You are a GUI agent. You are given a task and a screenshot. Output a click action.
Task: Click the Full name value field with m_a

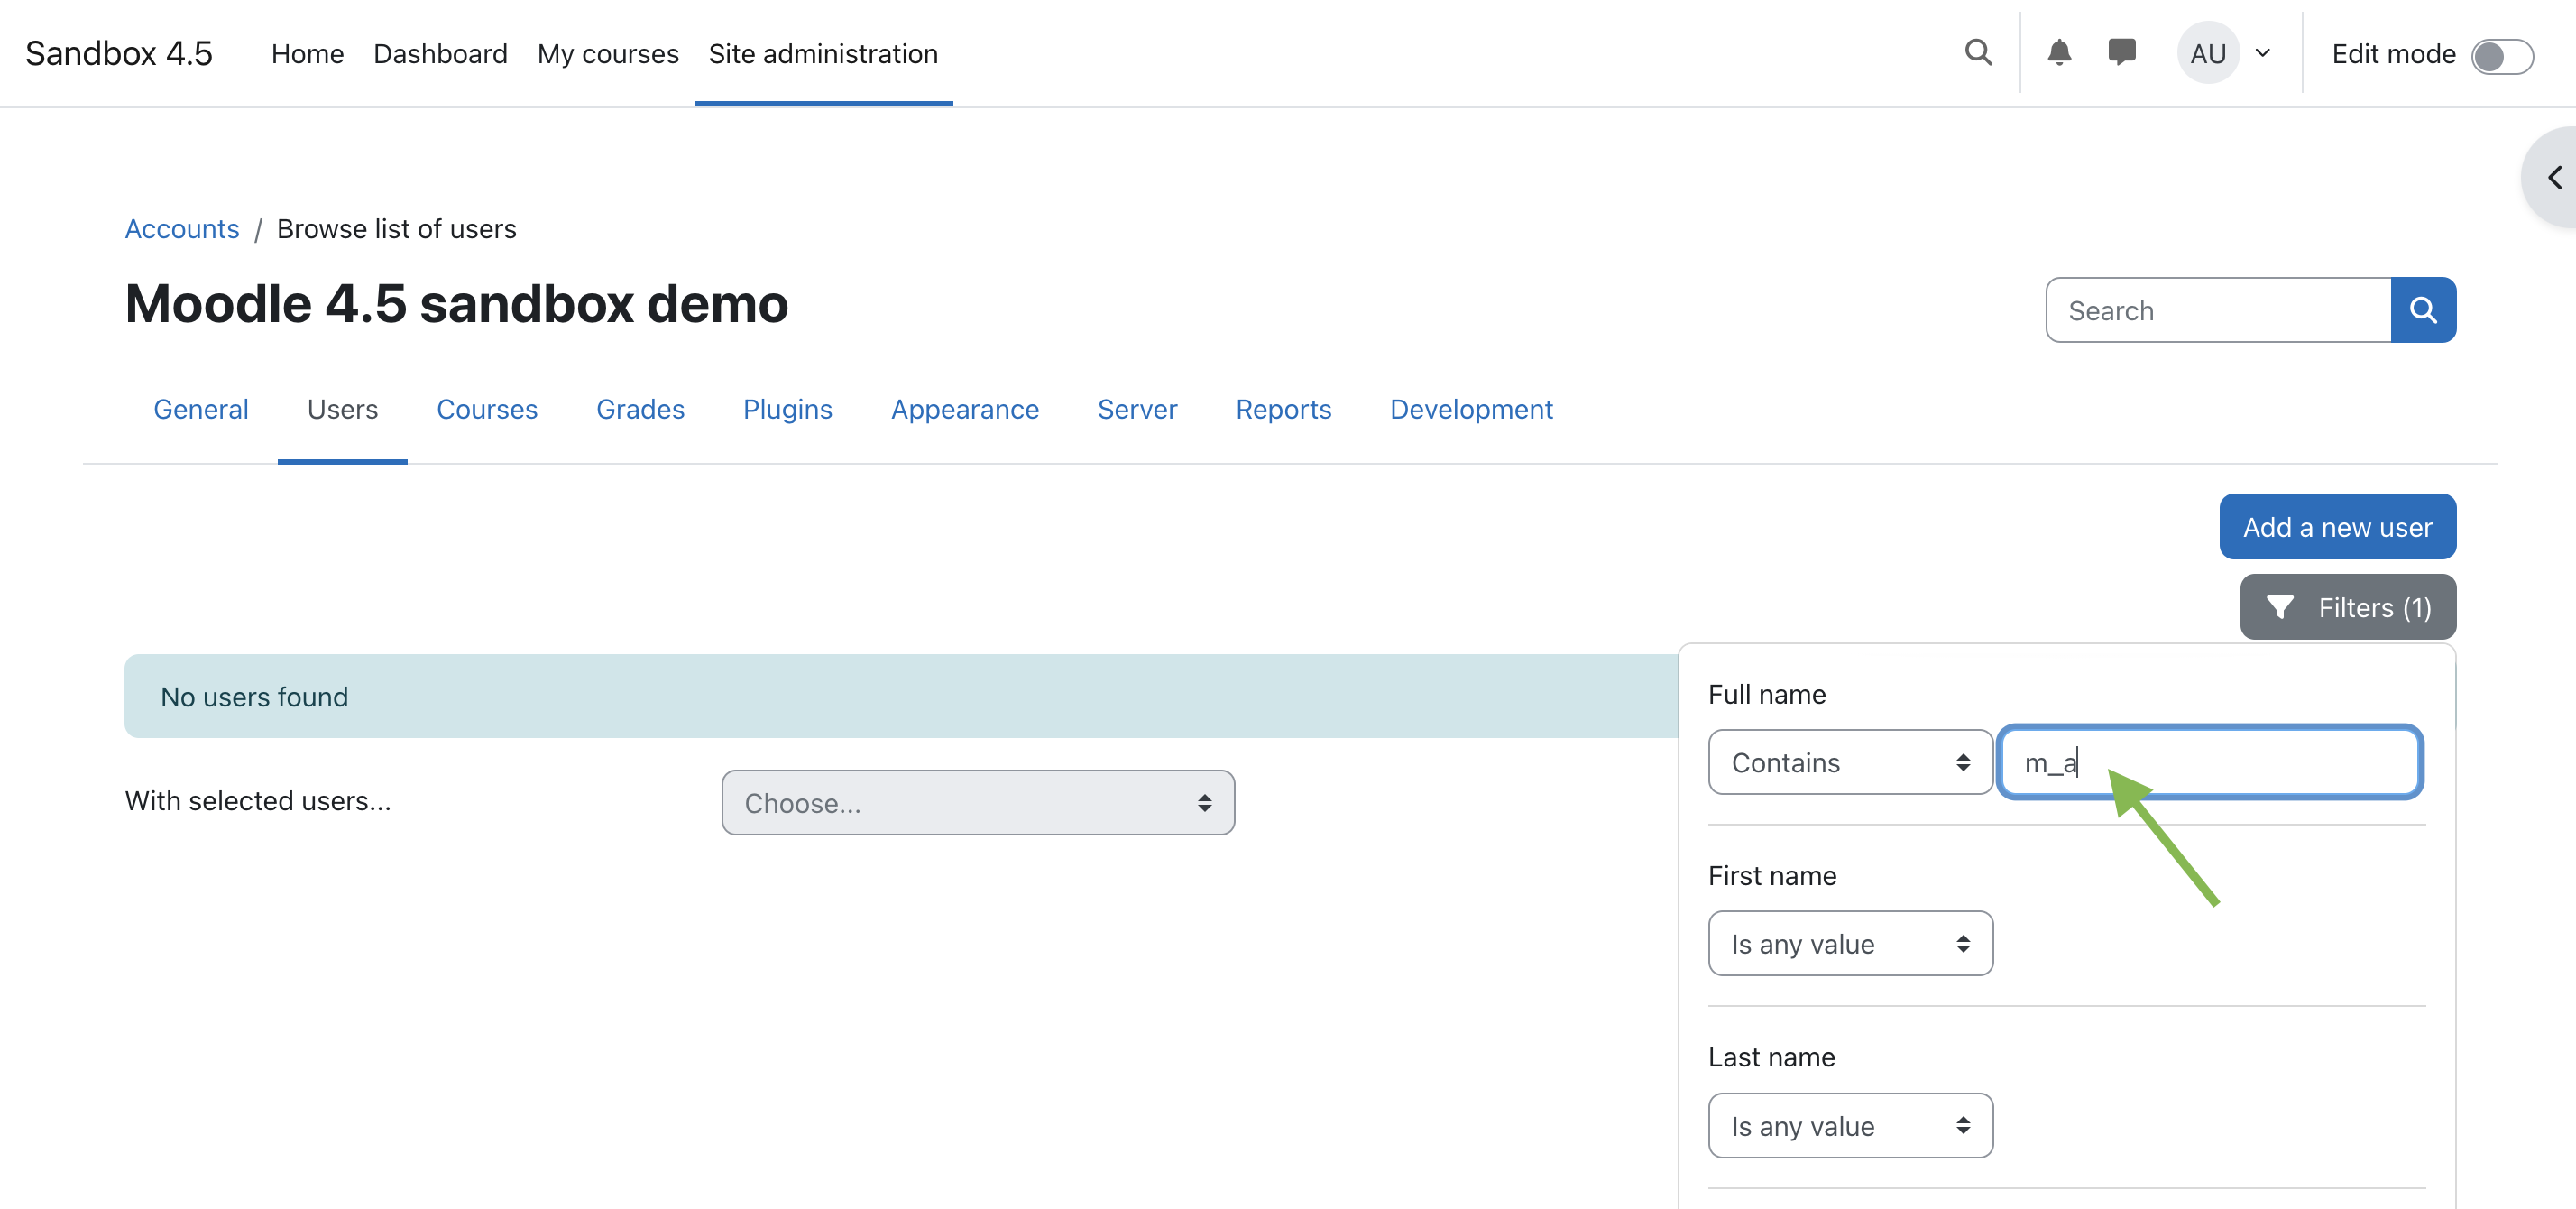coord(2210,762)
